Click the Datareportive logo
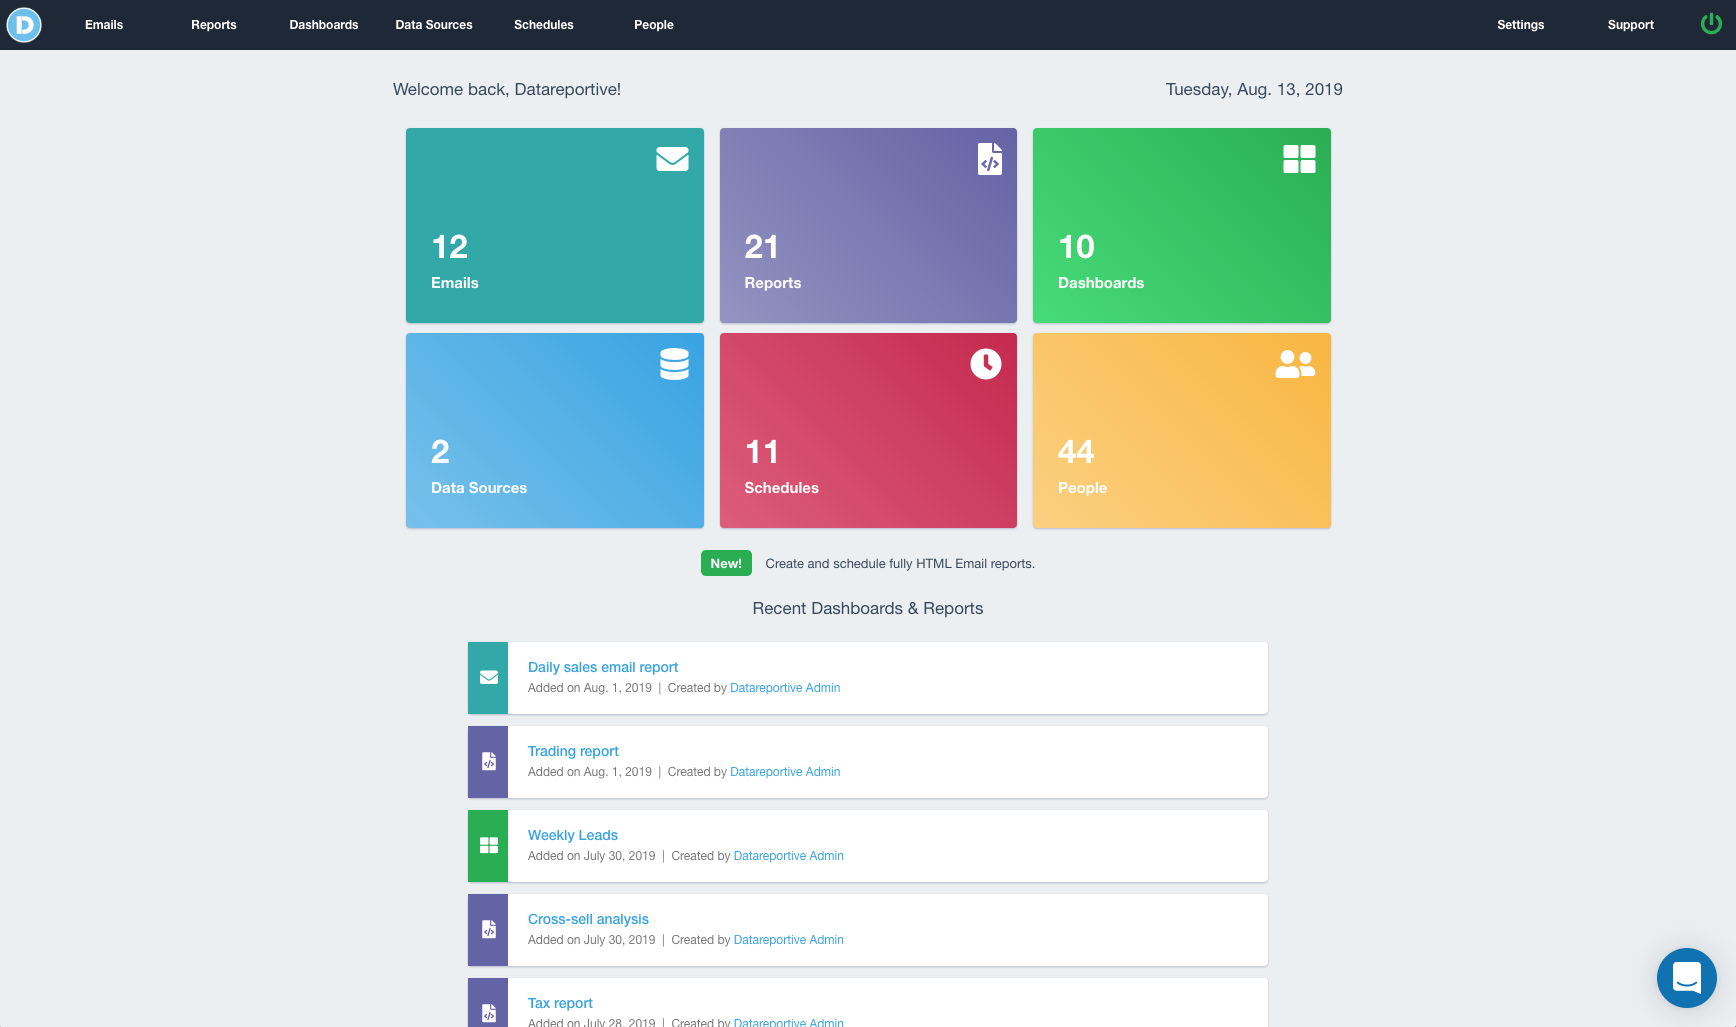Screen dimensions: 1736x1027 23,24
